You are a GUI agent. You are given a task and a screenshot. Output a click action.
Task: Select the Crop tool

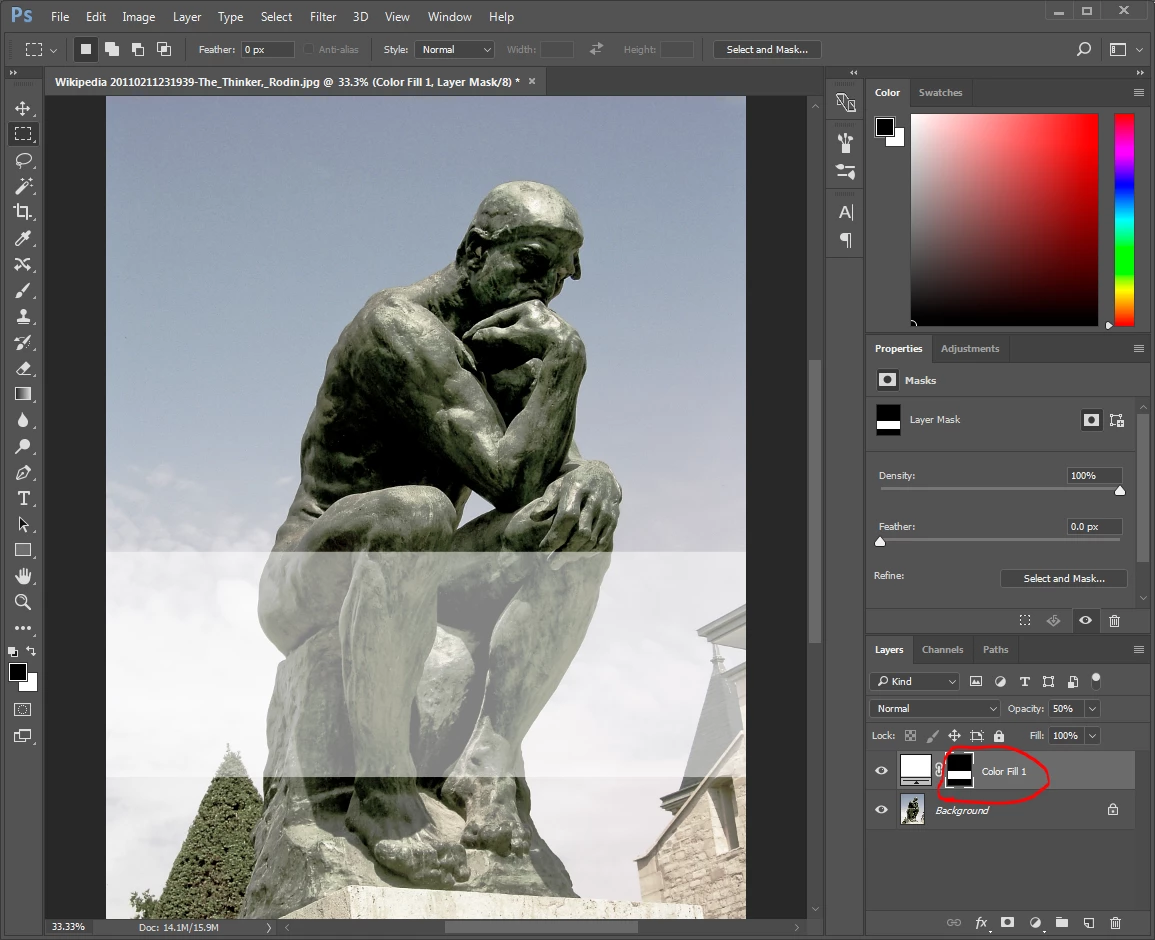23,212
